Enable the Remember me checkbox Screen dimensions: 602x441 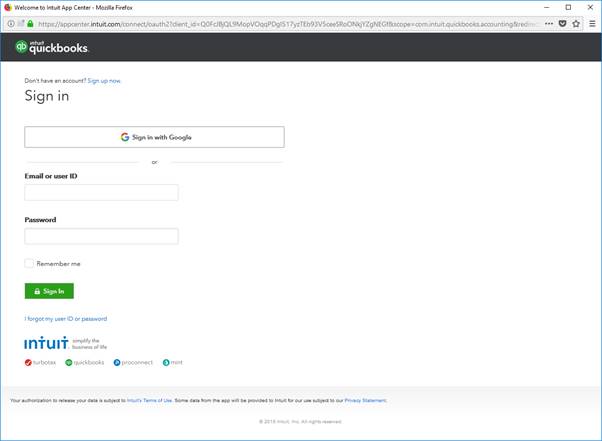pos(29,264)
